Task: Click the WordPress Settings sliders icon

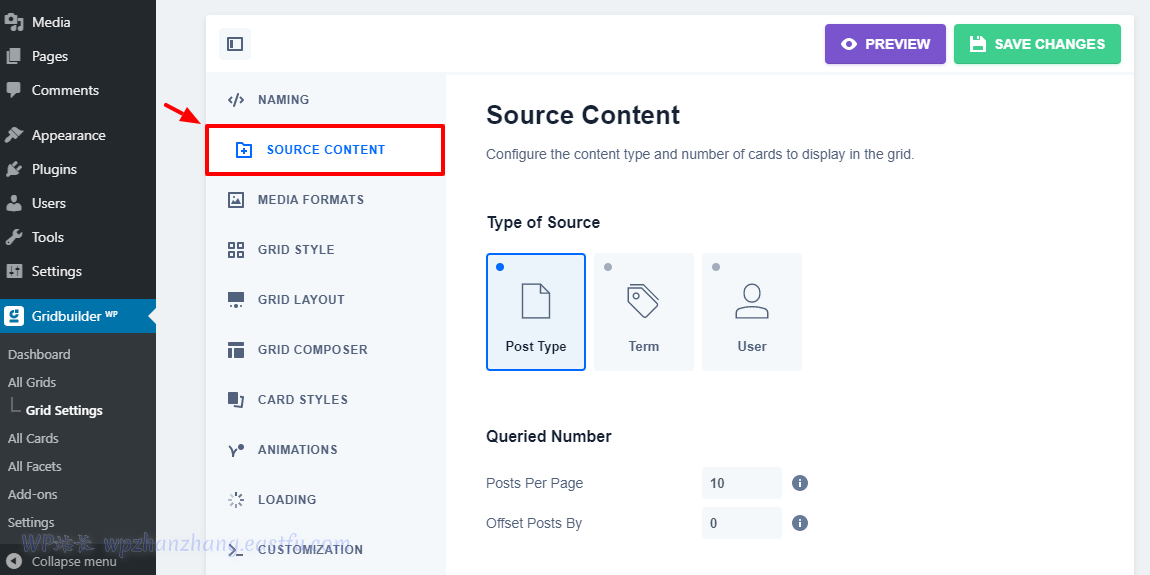Action: 14,271
